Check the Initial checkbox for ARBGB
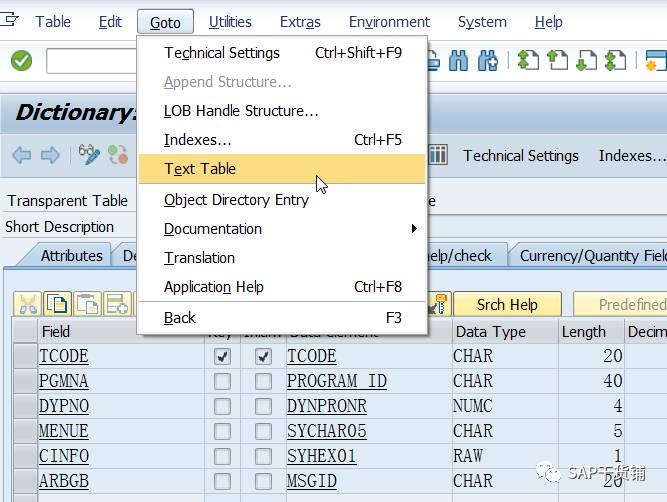Screen dimensions: 667x502 point(263,482)
